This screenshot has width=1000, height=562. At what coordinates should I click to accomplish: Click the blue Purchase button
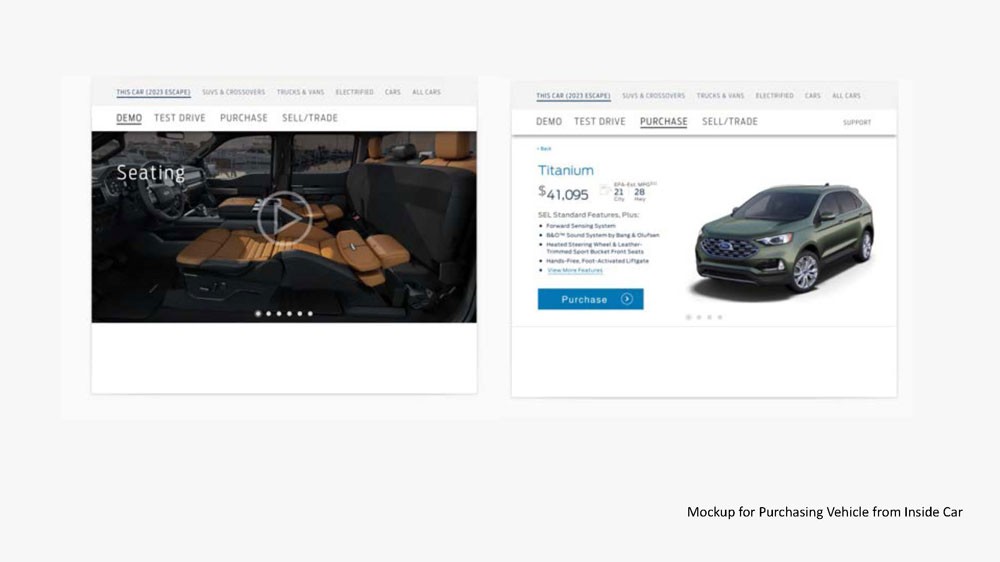pos(591,299)
